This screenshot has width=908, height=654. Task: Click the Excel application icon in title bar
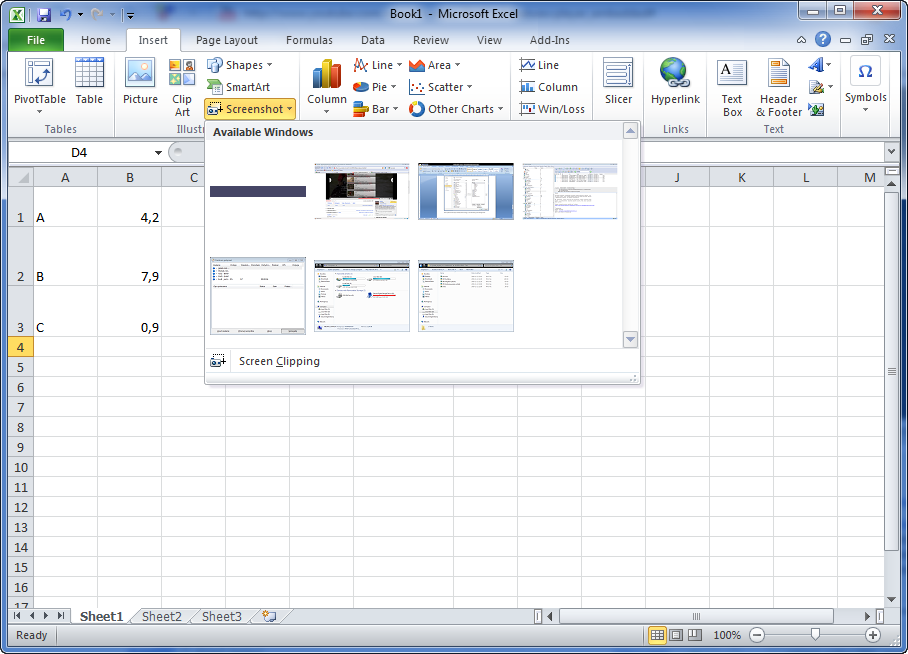pyautogui.click(x=17, y=14)
